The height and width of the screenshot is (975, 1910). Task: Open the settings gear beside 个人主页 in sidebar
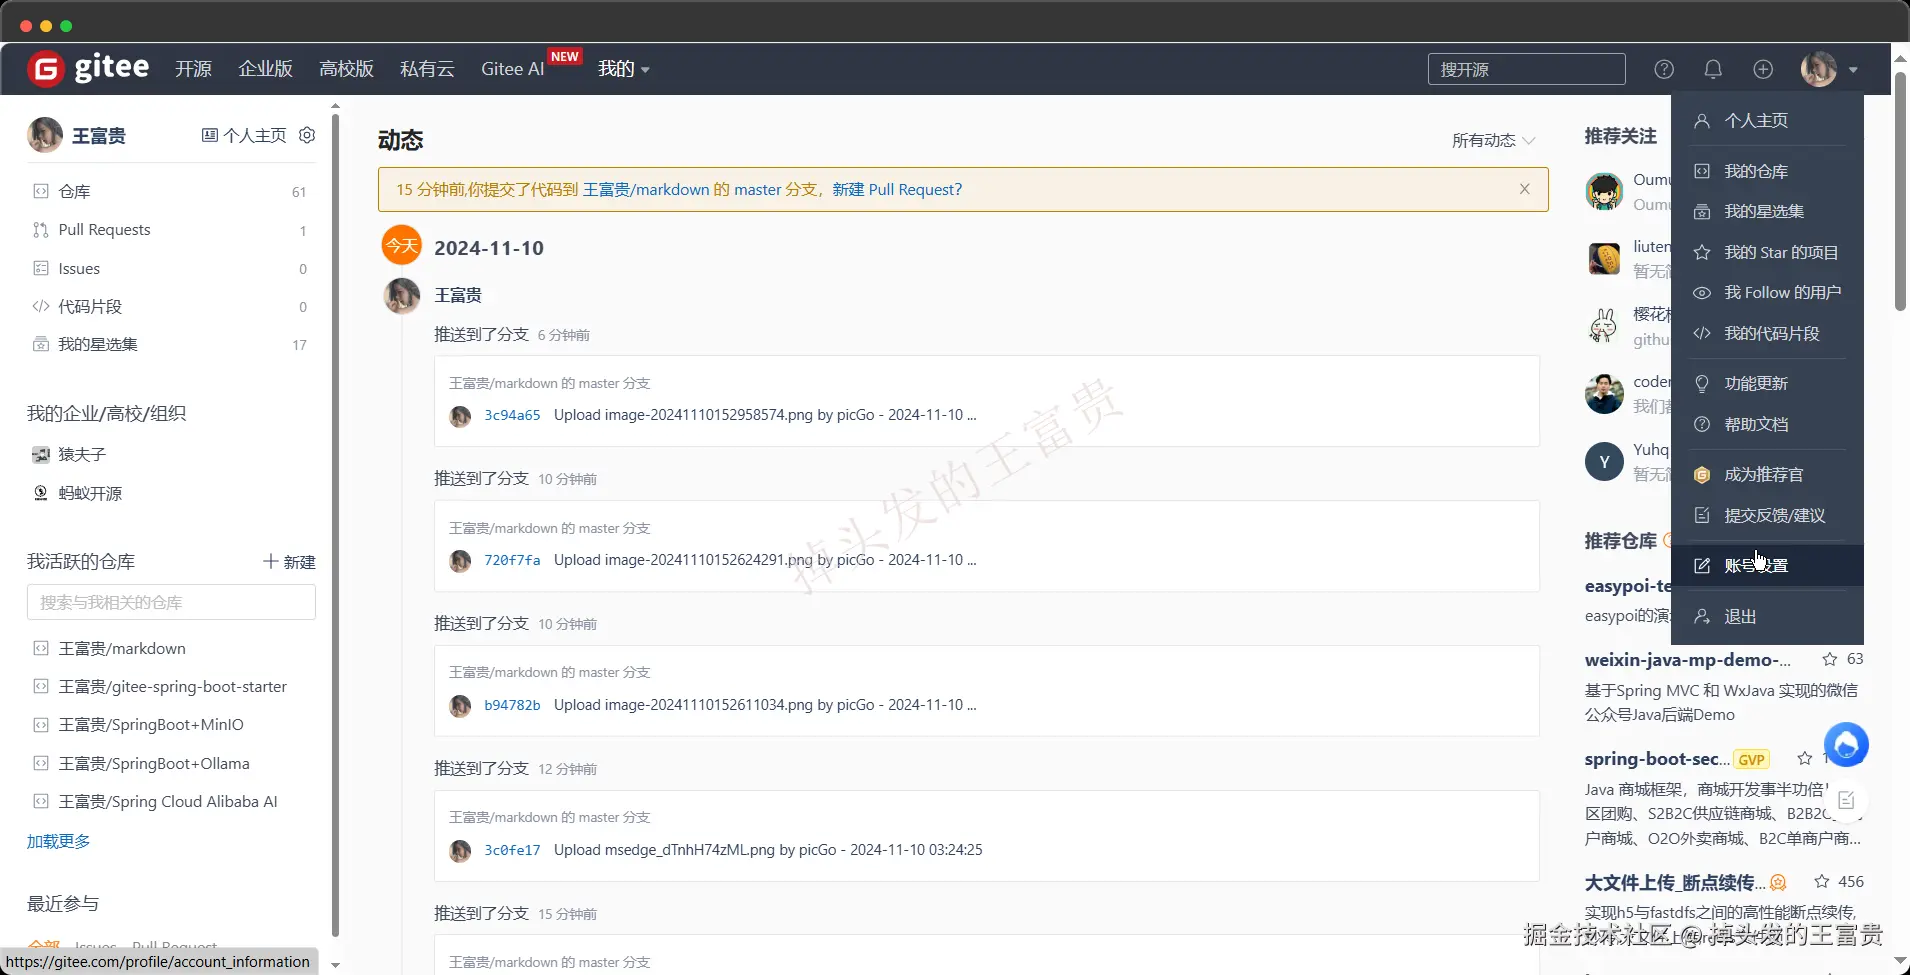click(x=307, y=135)
